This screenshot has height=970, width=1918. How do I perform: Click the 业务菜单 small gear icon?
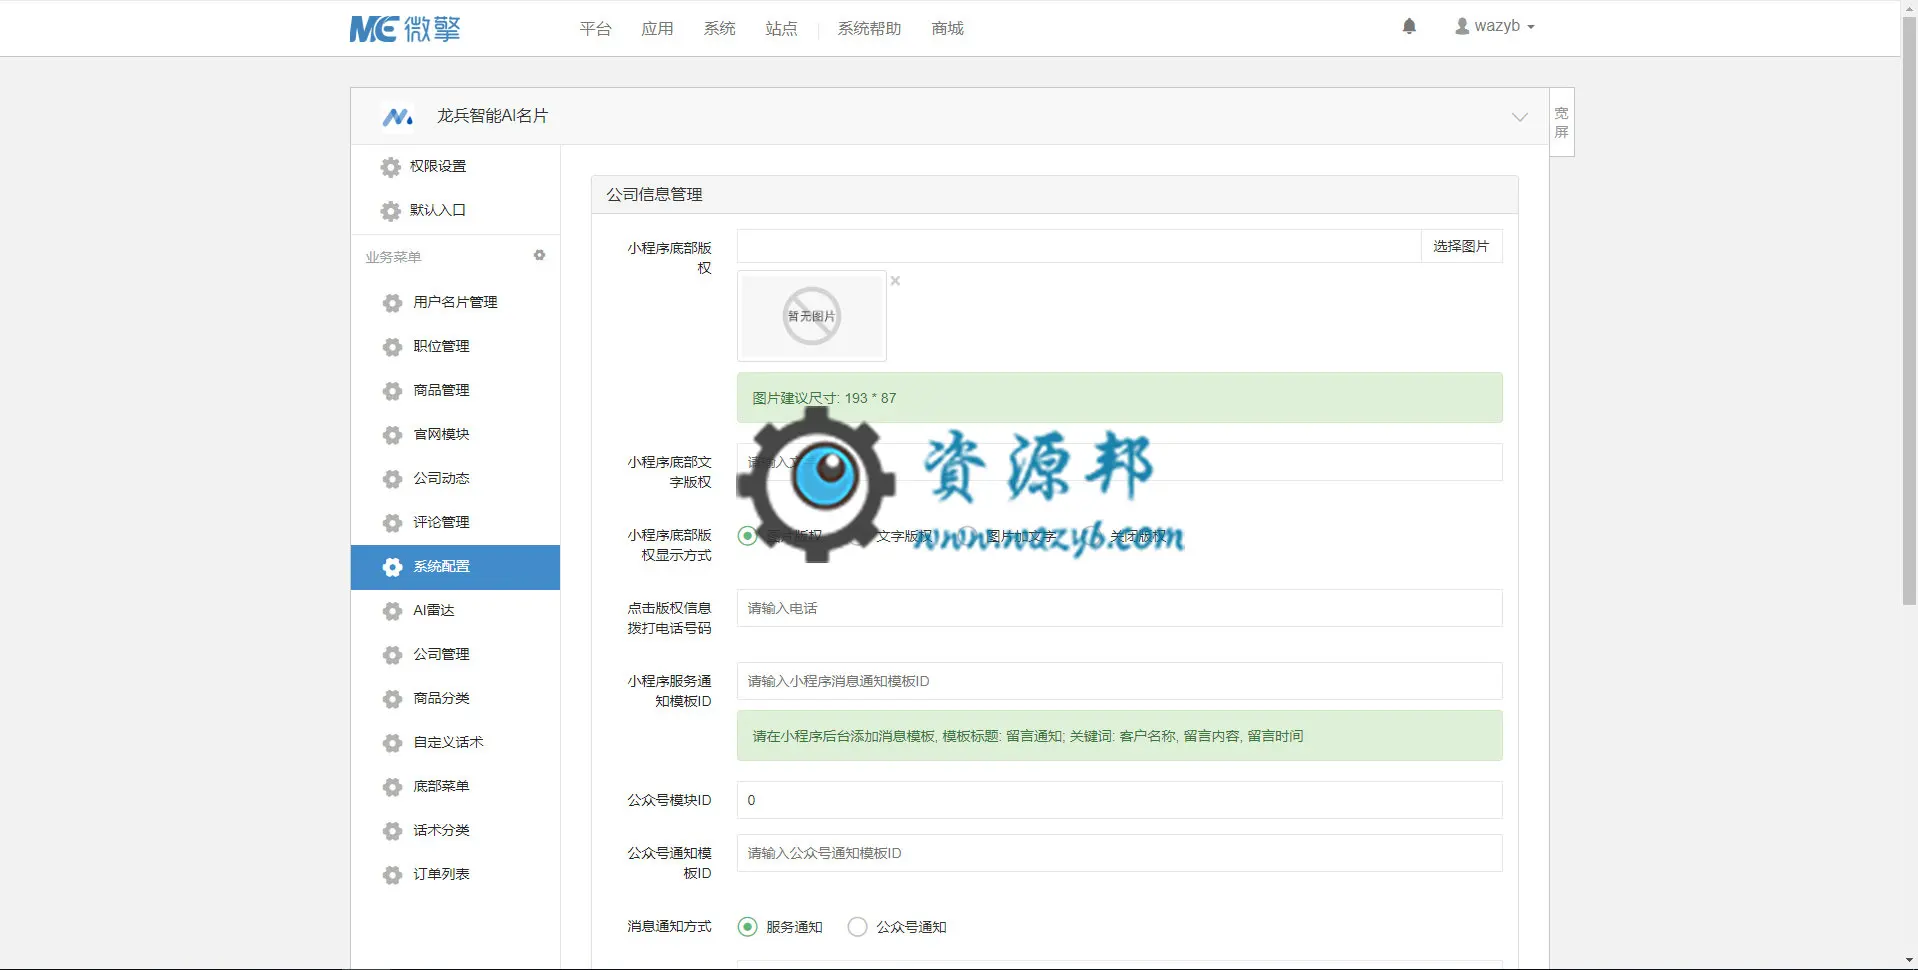539,256
